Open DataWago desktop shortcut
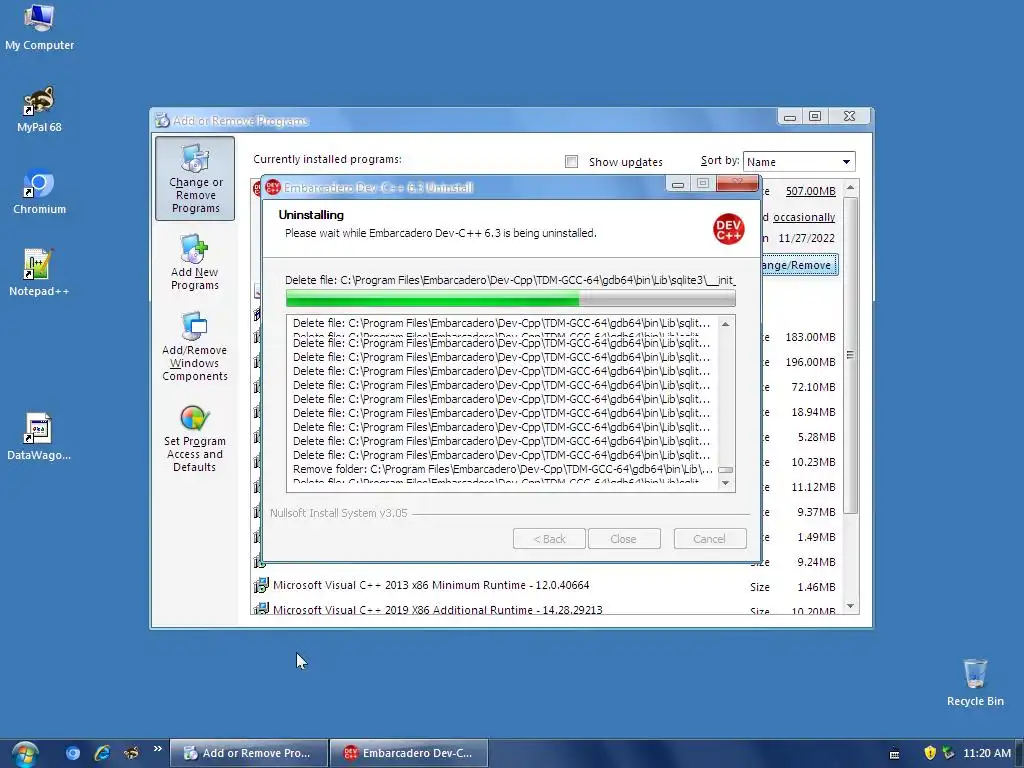Screen dimensions: 1024x768 coord(39,436)
